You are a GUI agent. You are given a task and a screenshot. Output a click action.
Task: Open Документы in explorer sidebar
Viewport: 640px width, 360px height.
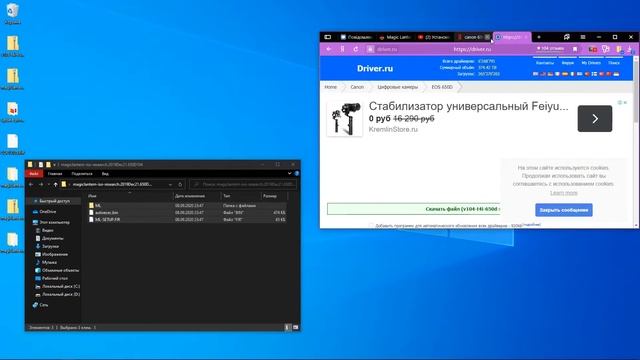(x=49, y=238)
